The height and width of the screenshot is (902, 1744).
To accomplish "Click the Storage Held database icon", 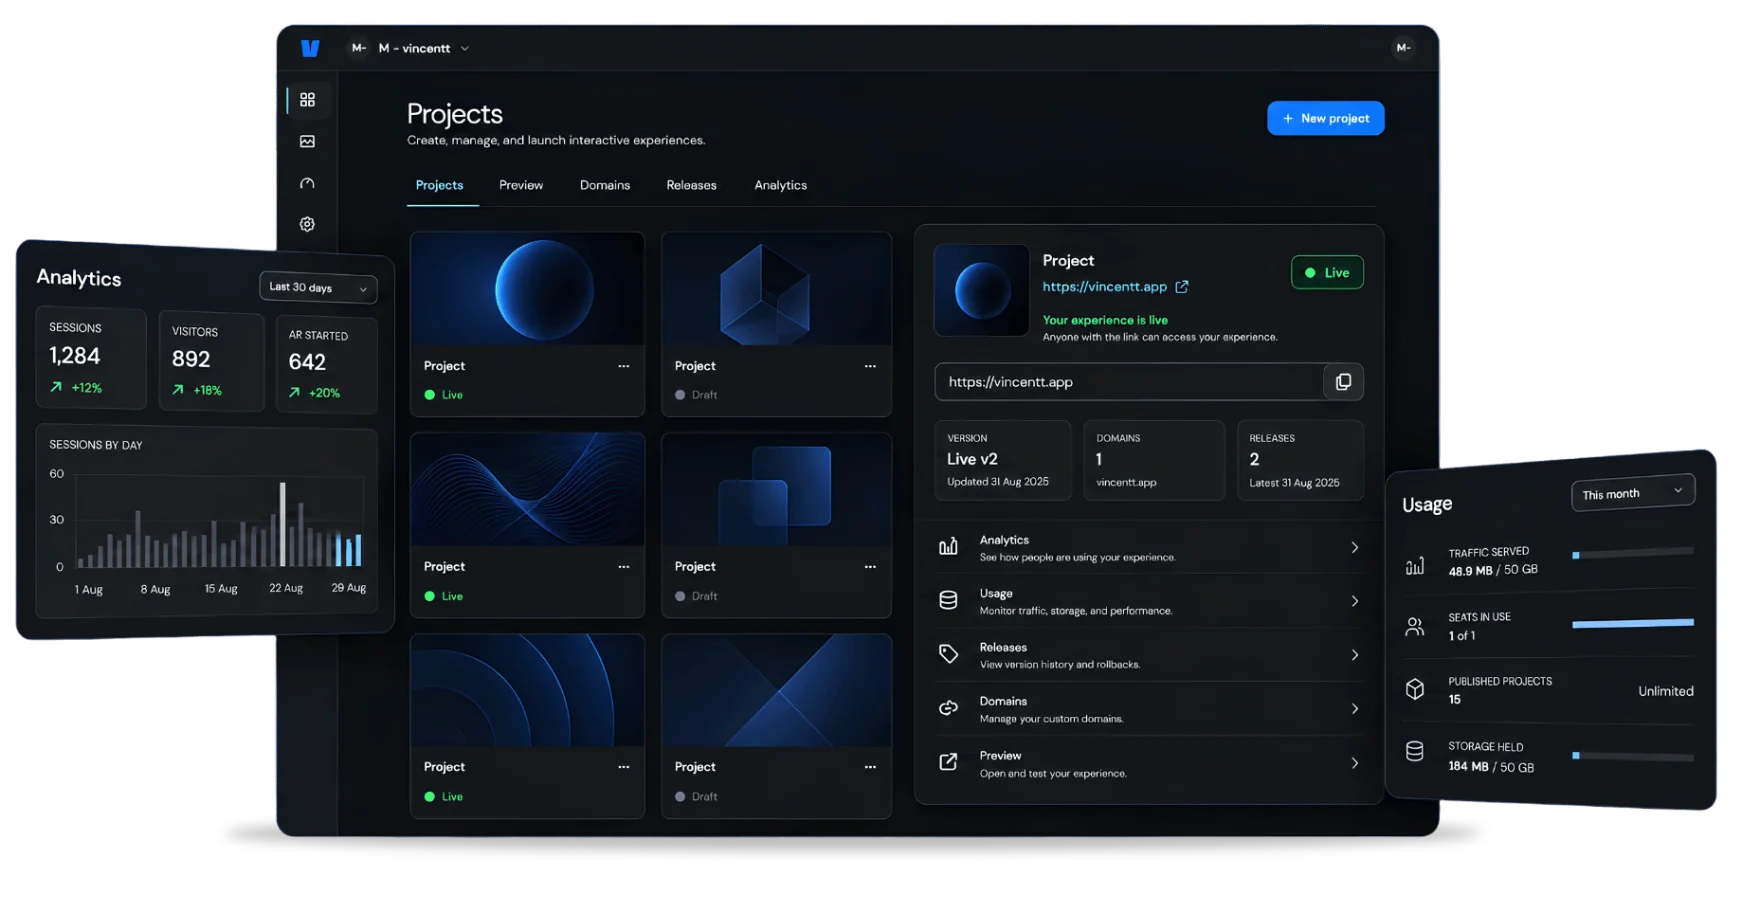I will click(x=1415, y=752).
